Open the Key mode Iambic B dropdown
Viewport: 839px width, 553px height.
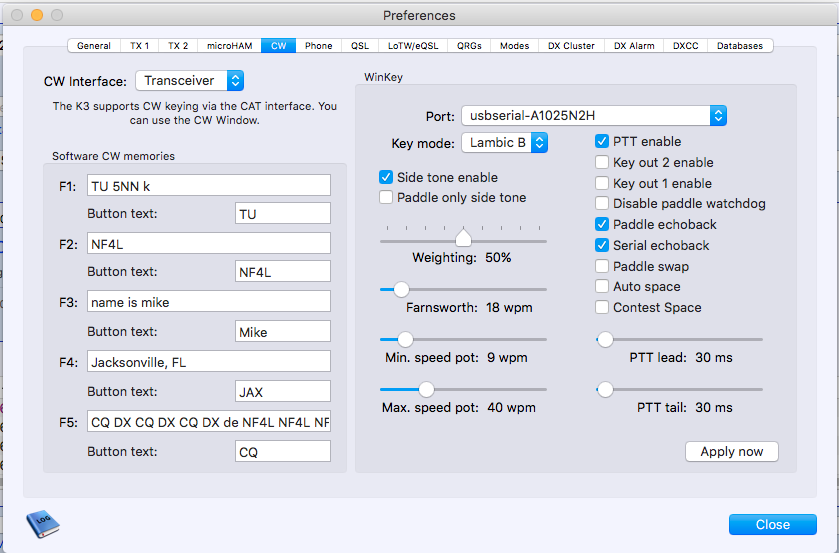504,143
